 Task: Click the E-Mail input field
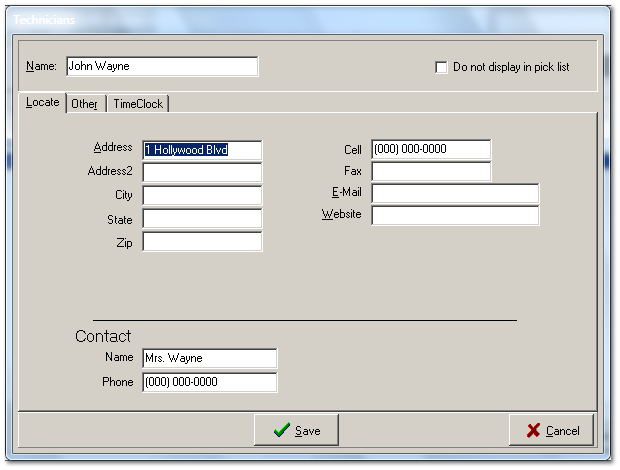[455, 194]
